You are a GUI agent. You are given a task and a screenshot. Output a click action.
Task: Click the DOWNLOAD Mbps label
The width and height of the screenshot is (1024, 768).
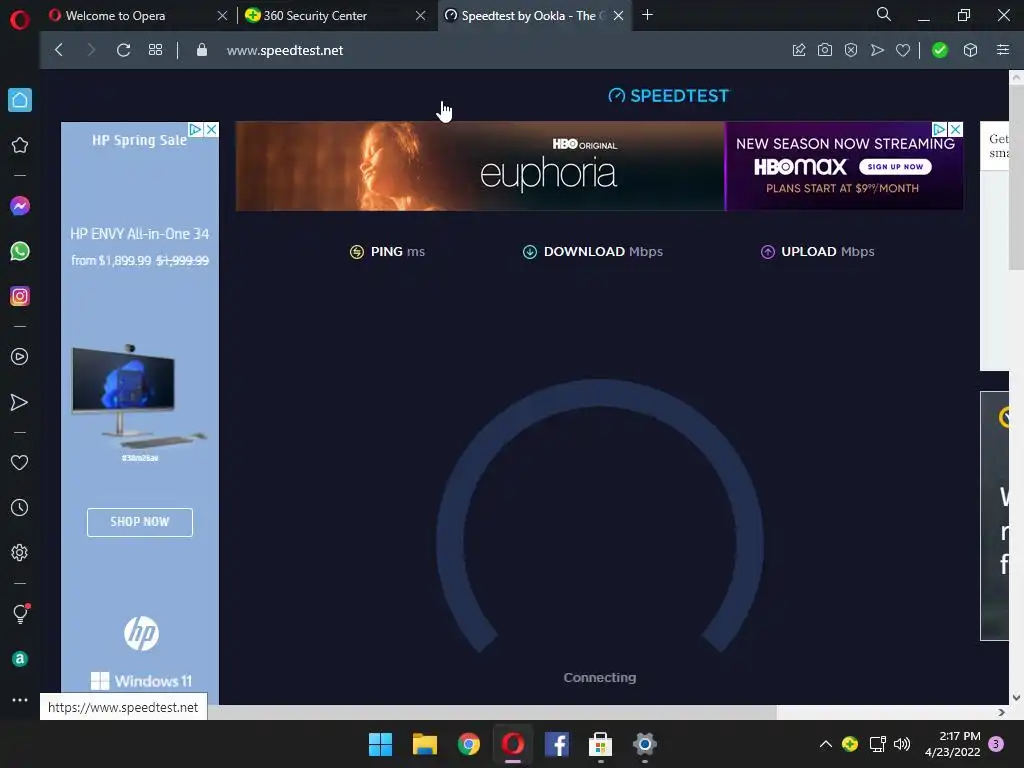[x=593, y=251]
